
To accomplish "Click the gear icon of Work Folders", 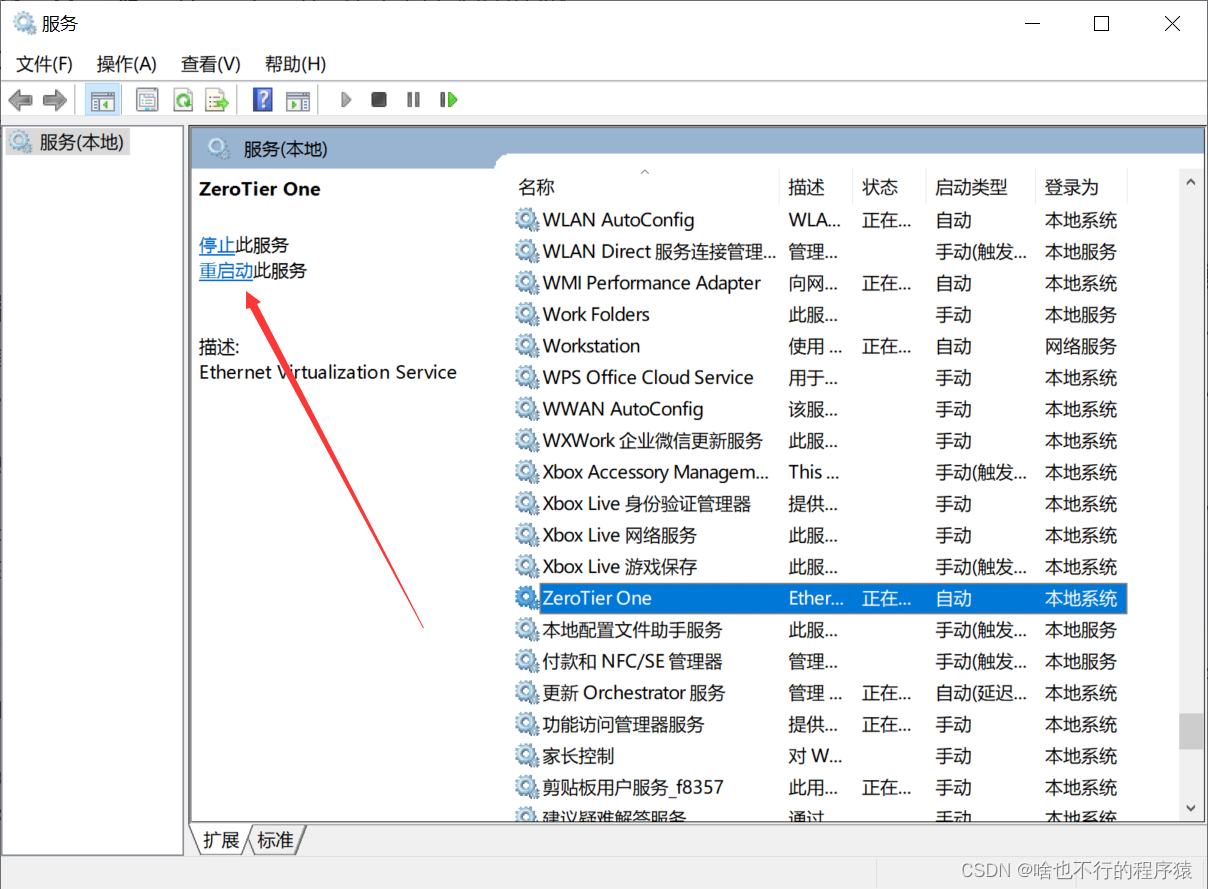I will (527, 314).
